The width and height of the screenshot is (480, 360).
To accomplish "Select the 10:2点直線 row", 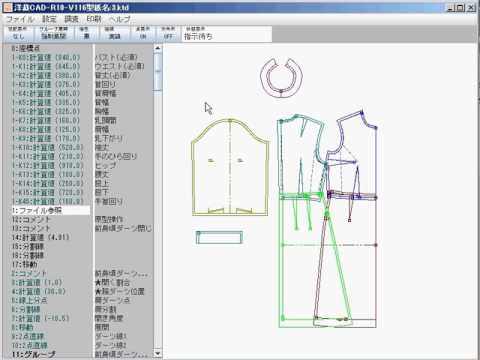I will coord(30,346).
